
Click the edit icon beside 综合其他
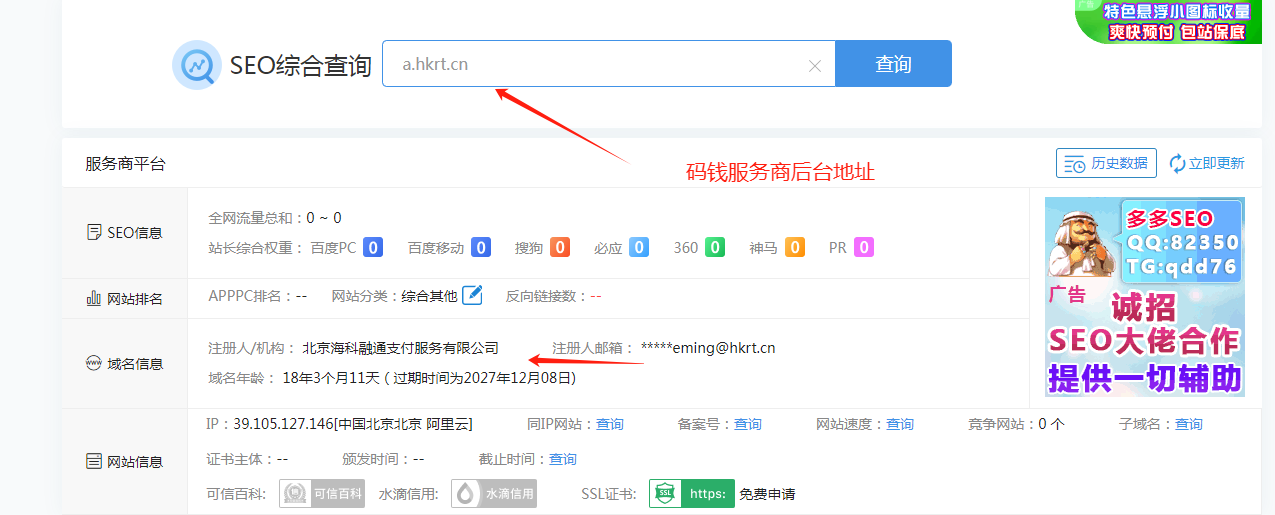click(x=472, y=295)
